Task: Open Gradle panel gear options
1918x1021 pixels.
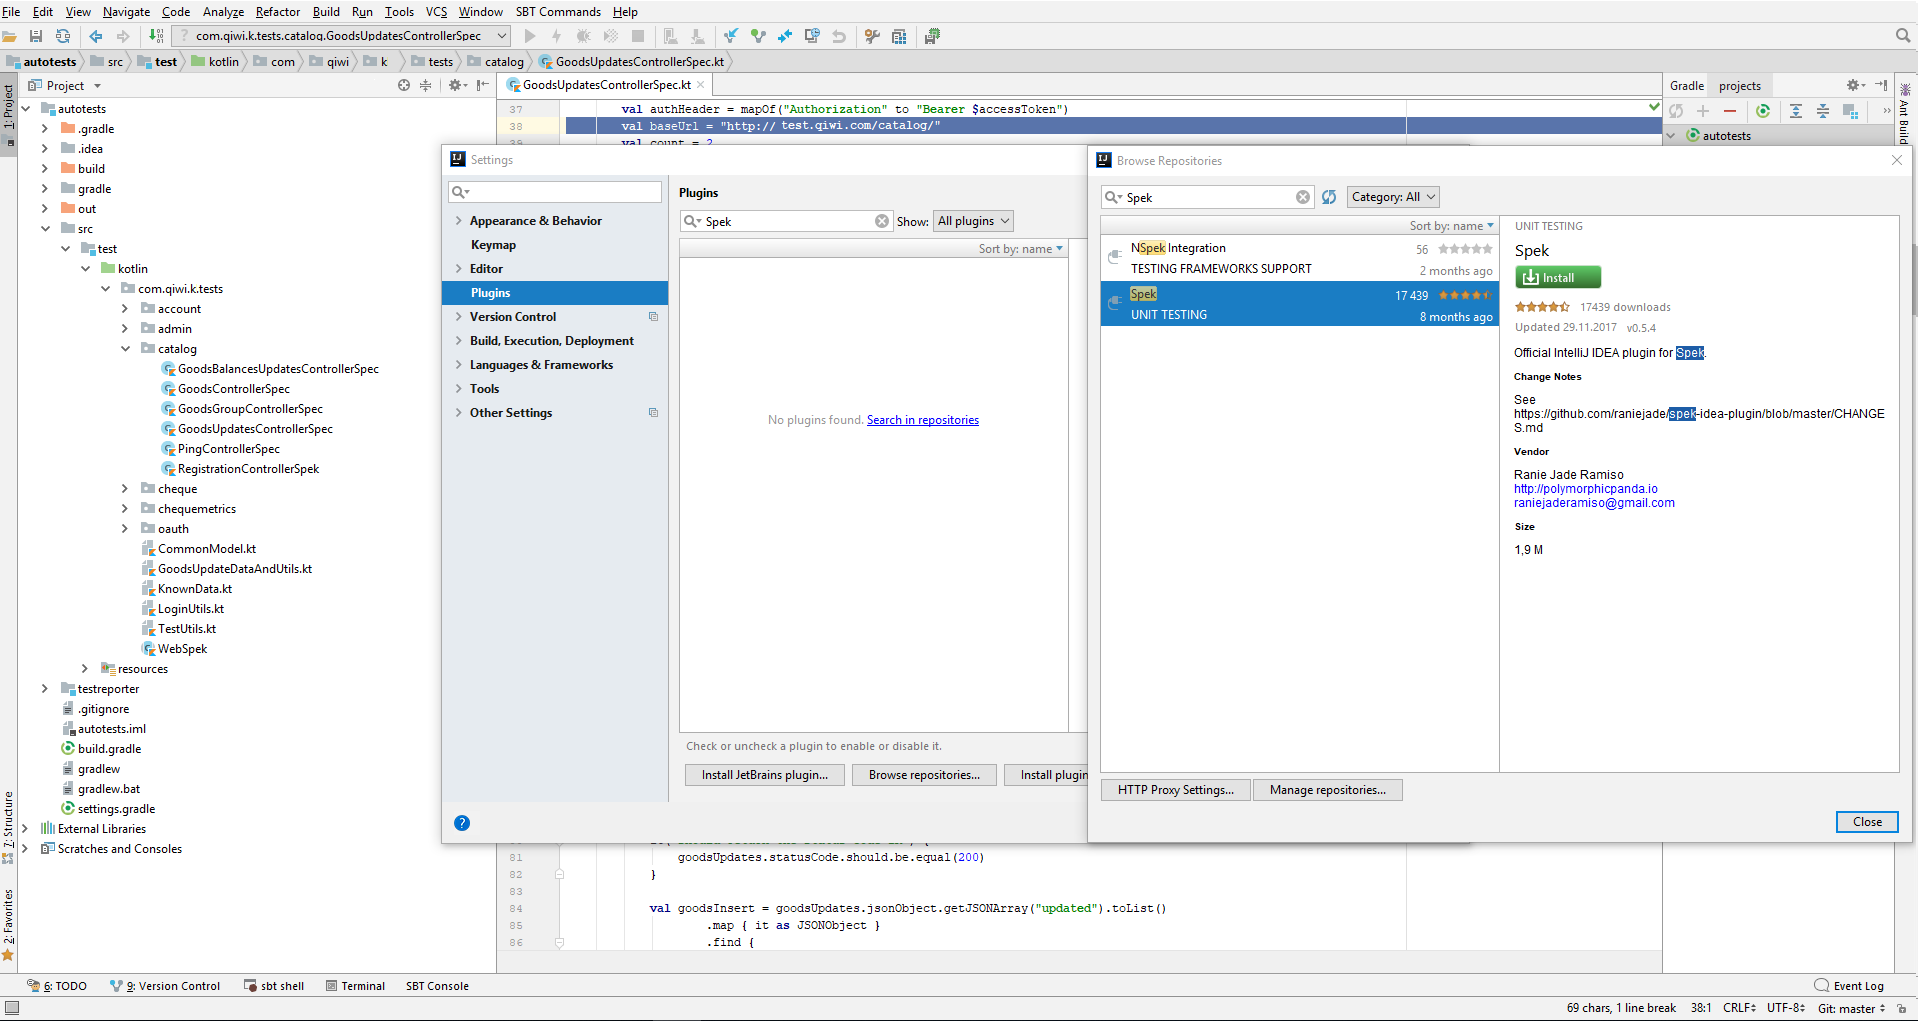Action: tap(1855, 85)
